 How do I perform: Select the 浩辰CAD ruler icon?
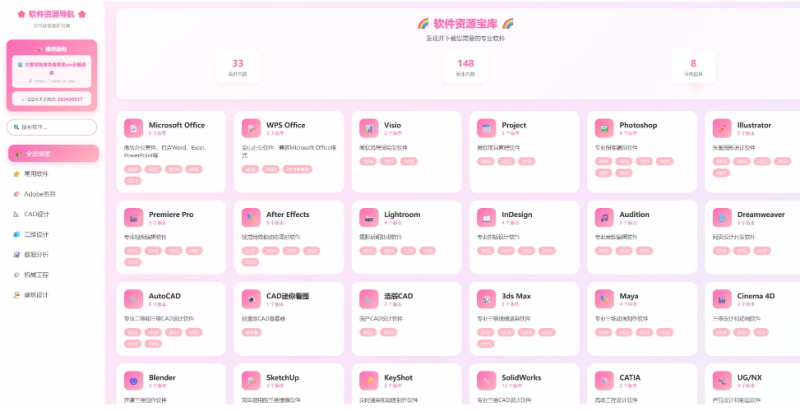369,299
